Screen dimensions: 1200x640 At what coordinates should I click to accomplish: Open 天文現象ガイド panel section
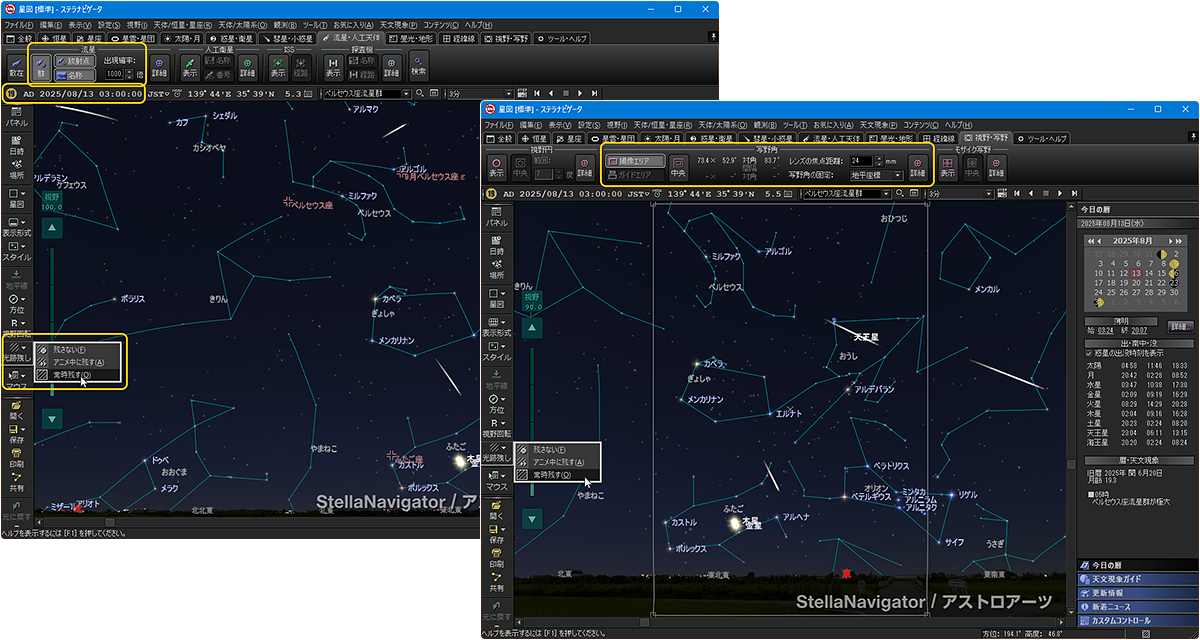[1136, 579]
